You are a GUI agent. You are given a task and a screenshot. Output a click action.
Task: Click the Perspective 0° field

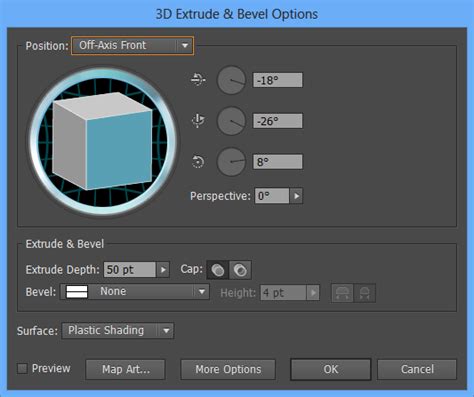tap(272, 196)
